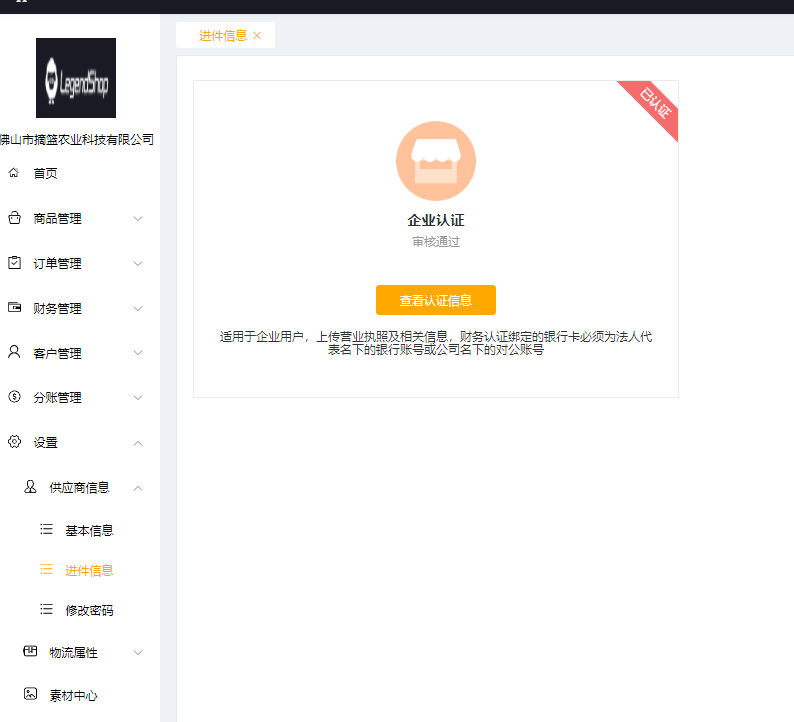794x722 pixels.
Task: Click the clipboard icon for 订单管理
Action: pyautogui.click(x=14, y=263)
